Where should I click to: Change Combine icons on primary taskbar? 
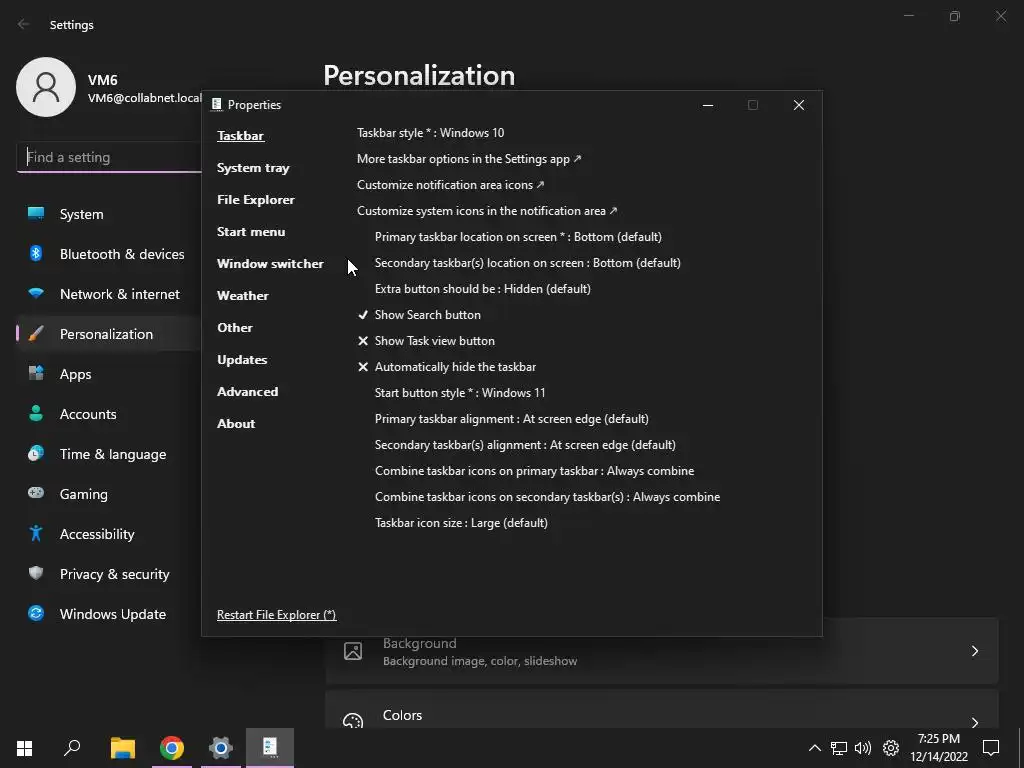click(534, 471)
